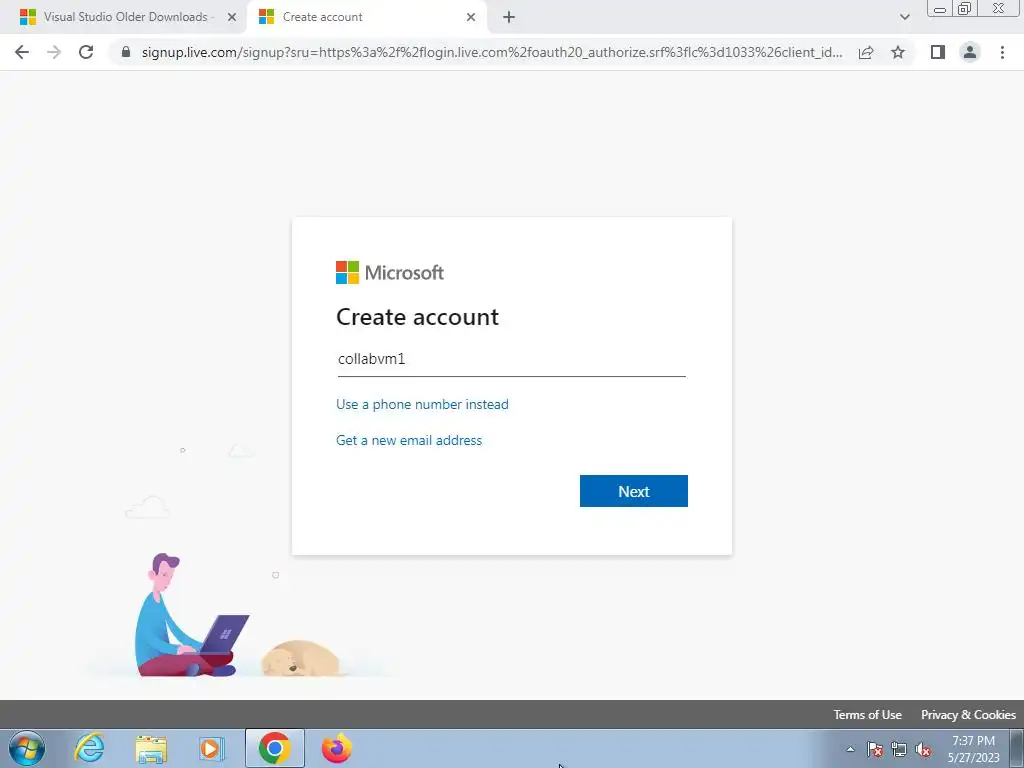Open Privacy & Cookies link
This screenshot has height=768, width=1024.
point(968,714)
